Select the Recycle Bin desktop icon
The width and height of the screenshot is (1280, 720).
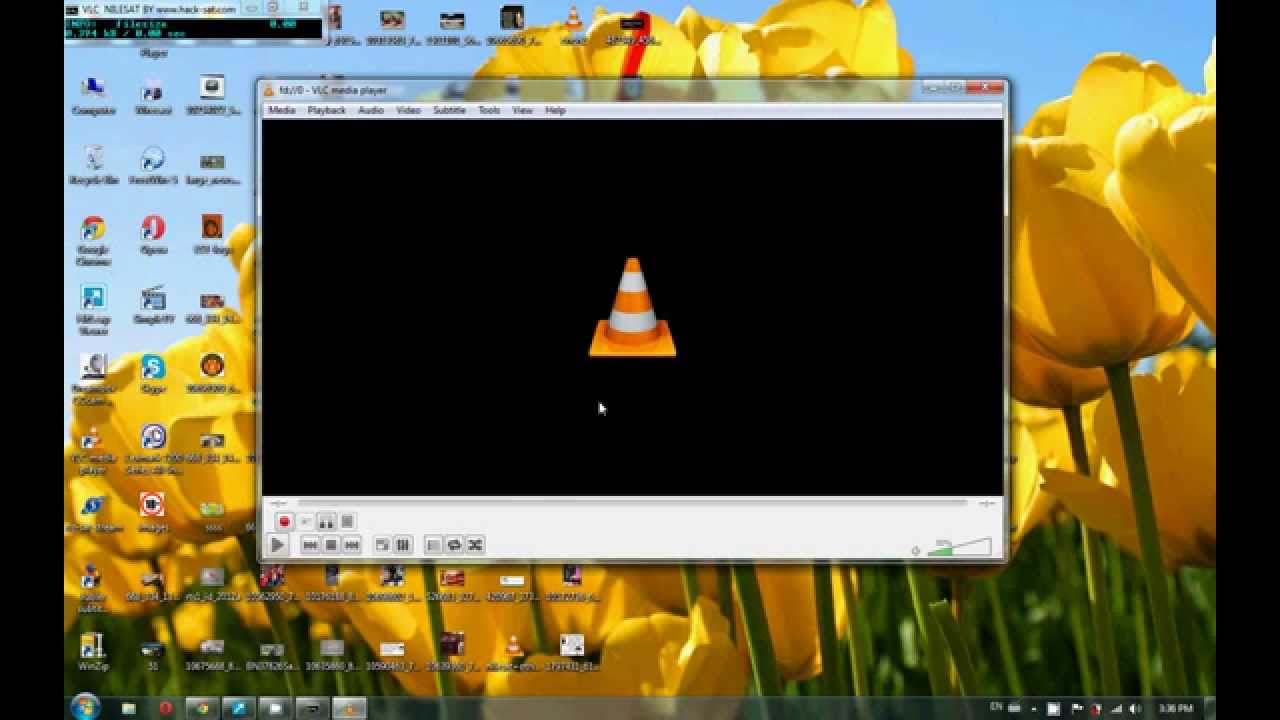[93, 165]
